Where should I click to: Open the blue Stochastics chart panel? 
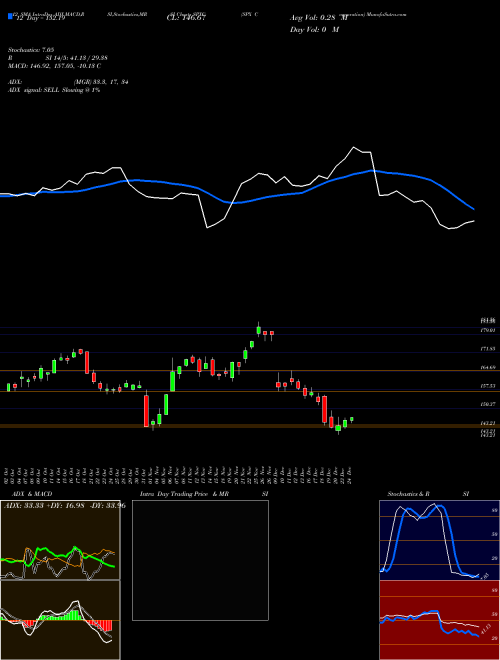coord(439,540)
